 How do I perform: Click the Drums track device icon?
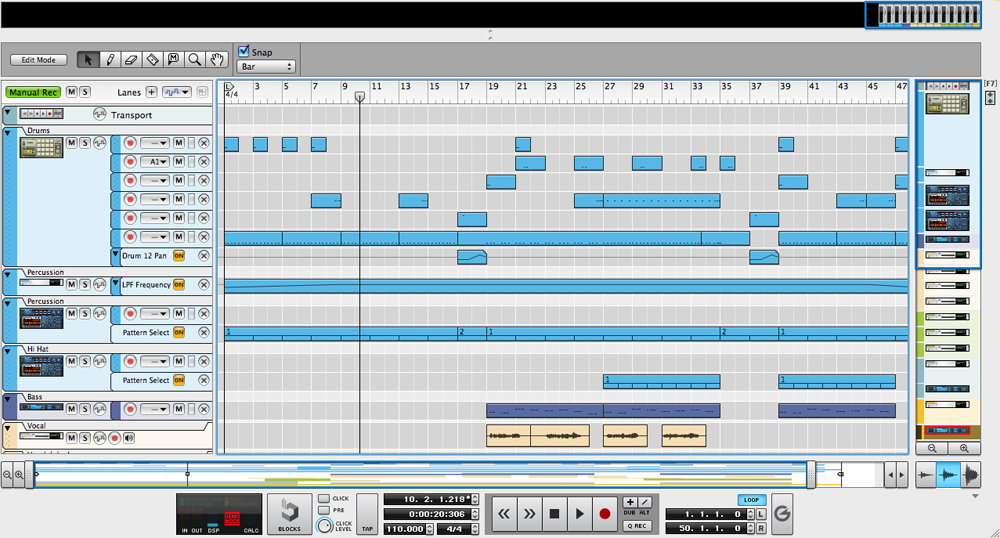click(x=41, y=147)
